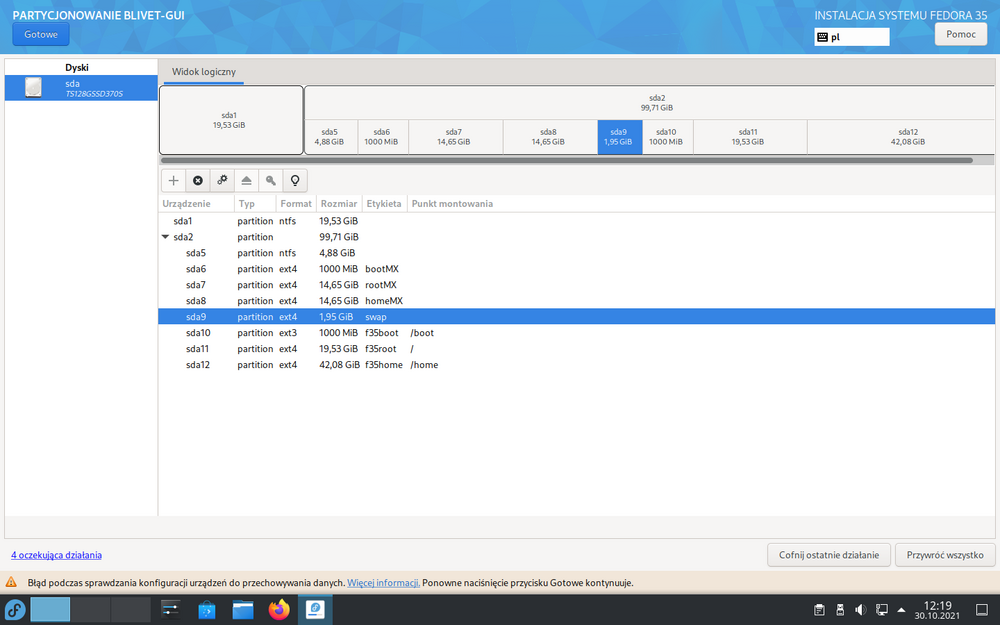1000x625 pixels.
Task: Select sda8 block in partition map
Action: (550, 136)
